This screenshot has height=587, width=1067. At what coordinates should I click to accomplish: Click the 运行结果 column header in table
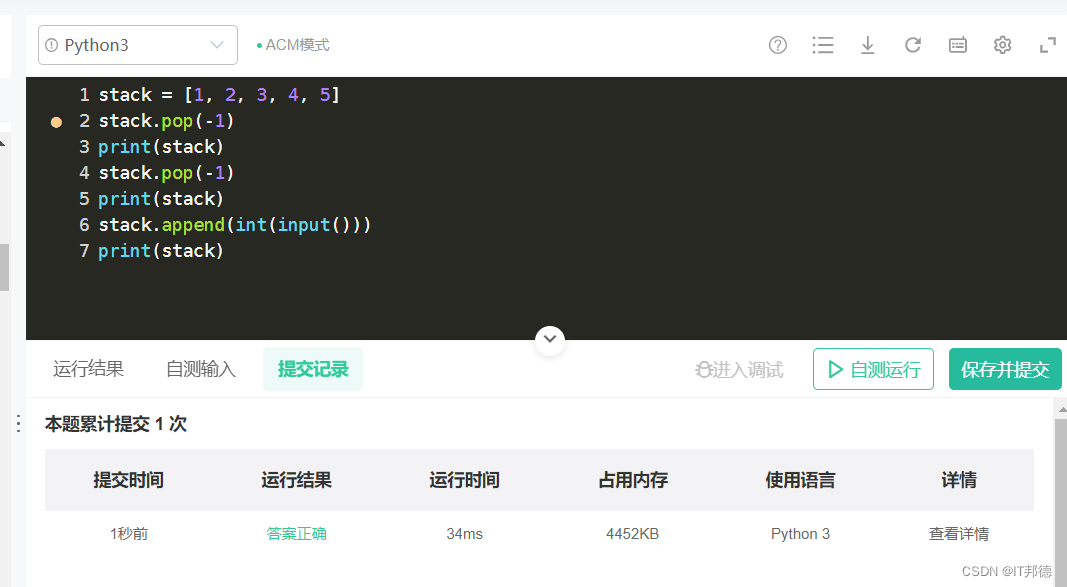pyautogui.click(x=296, y=480)
